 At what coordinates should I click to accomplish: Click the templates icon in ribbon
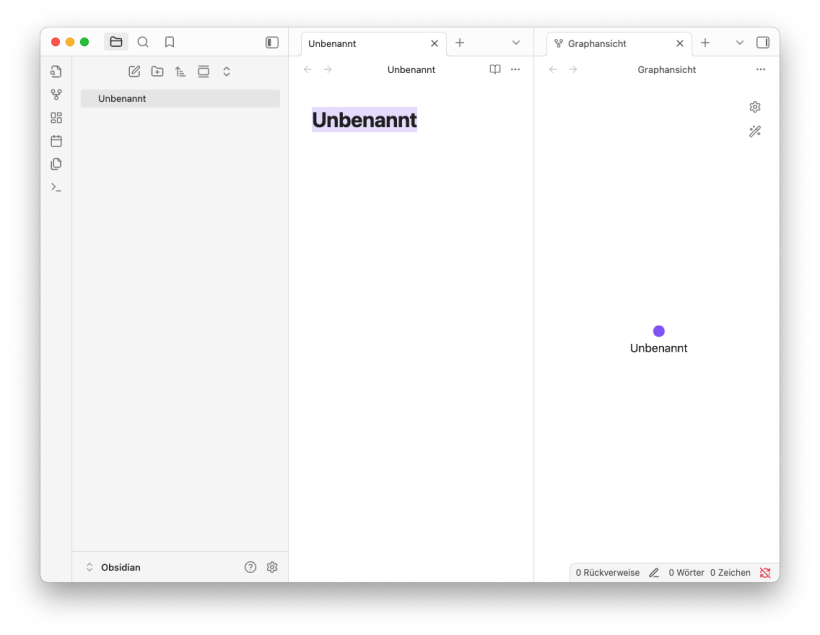[56, 164]
